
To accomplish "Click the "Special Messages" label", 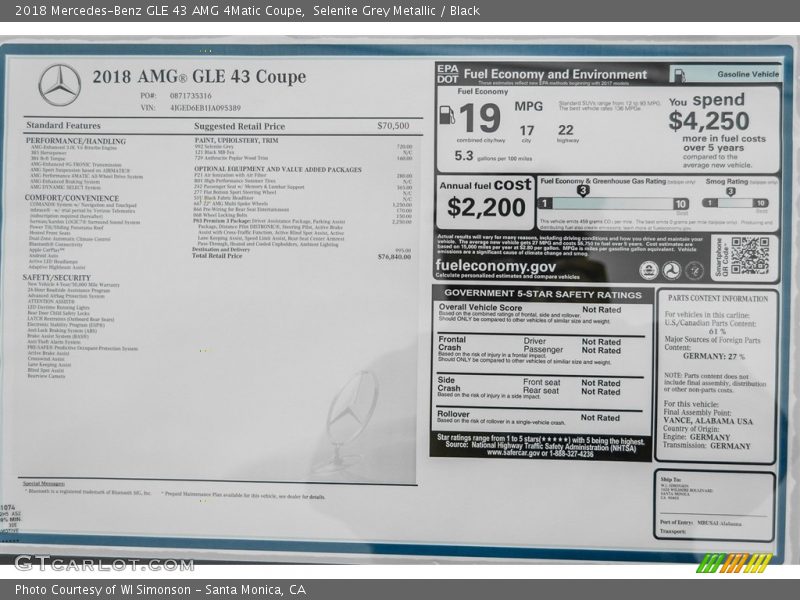I will [44, 484].
